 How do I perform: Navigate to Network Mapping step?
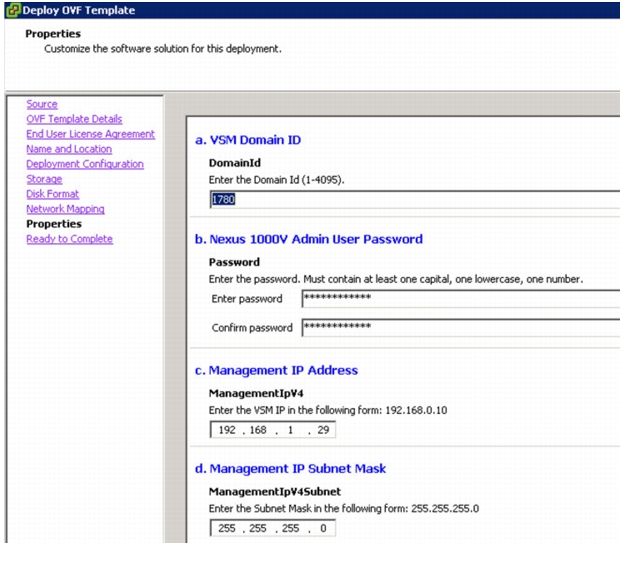coord(65,209)
